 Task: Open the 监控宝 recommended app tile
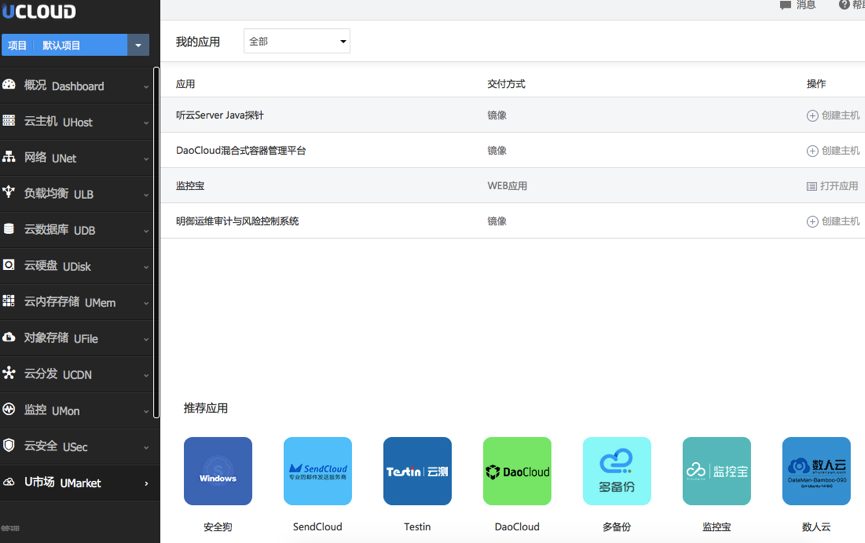pos(717,471)
